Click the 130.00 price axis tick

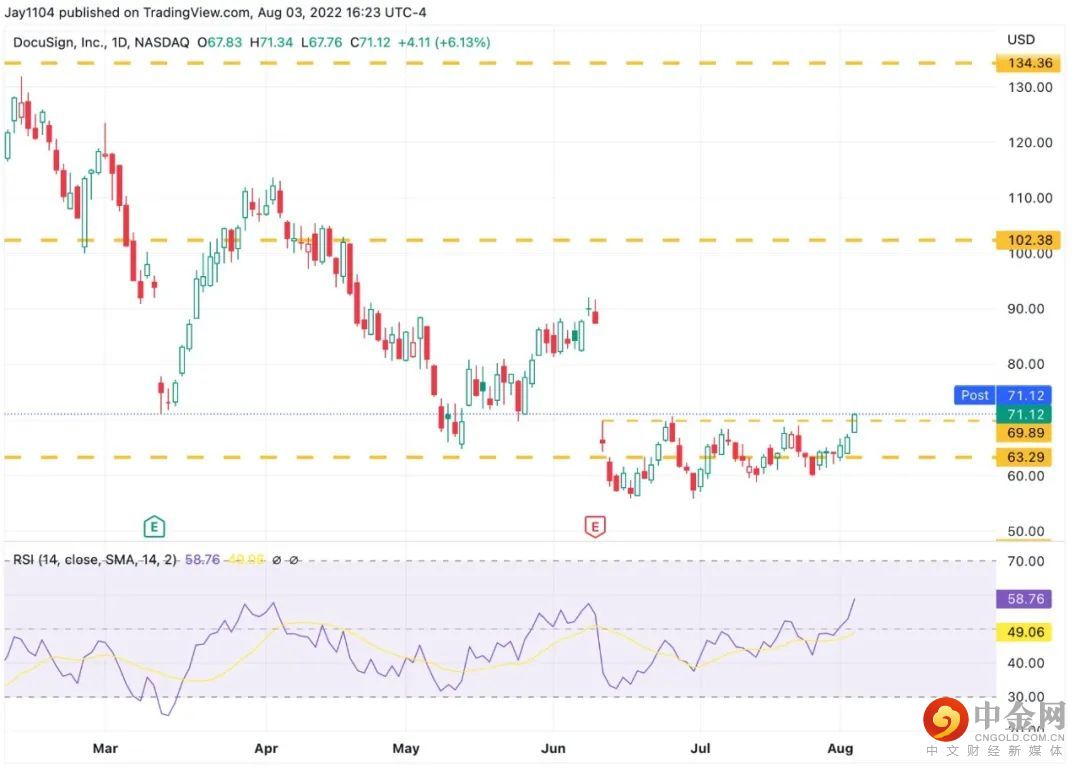click(1030, 88)
